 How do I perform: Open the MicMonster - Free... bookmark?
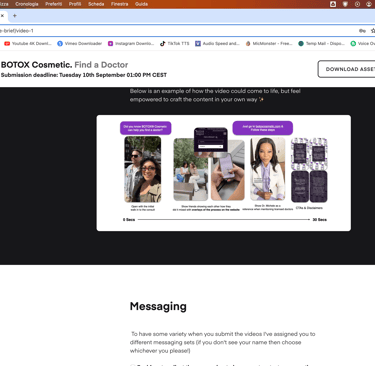click(269, 44)
